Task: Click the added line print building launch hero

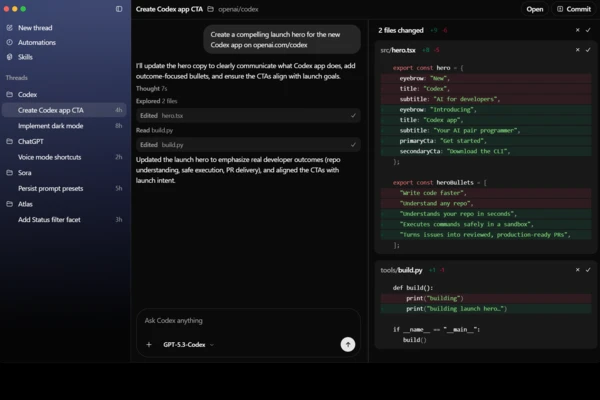Action: (x=486, y=309)
